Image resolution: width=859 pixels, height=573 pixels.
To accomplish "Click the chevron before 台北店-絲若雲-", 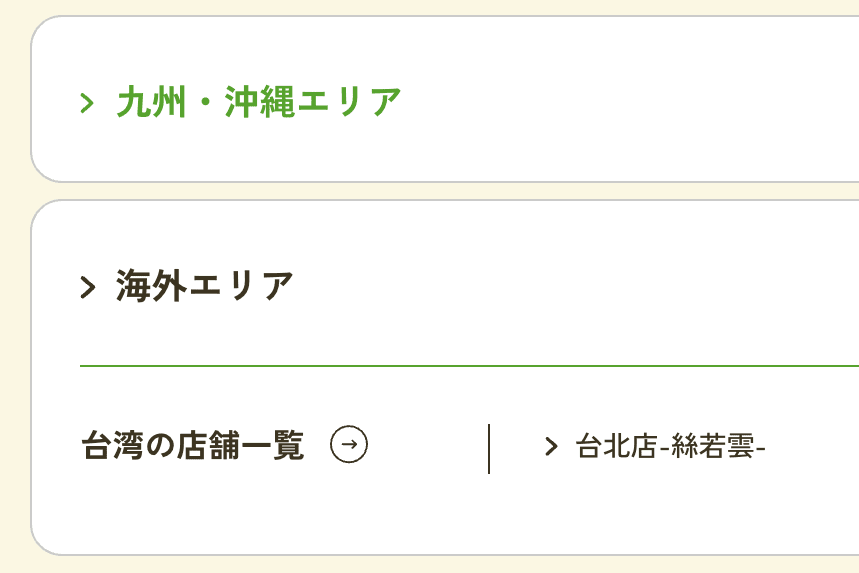I will [x=551, y=446].
